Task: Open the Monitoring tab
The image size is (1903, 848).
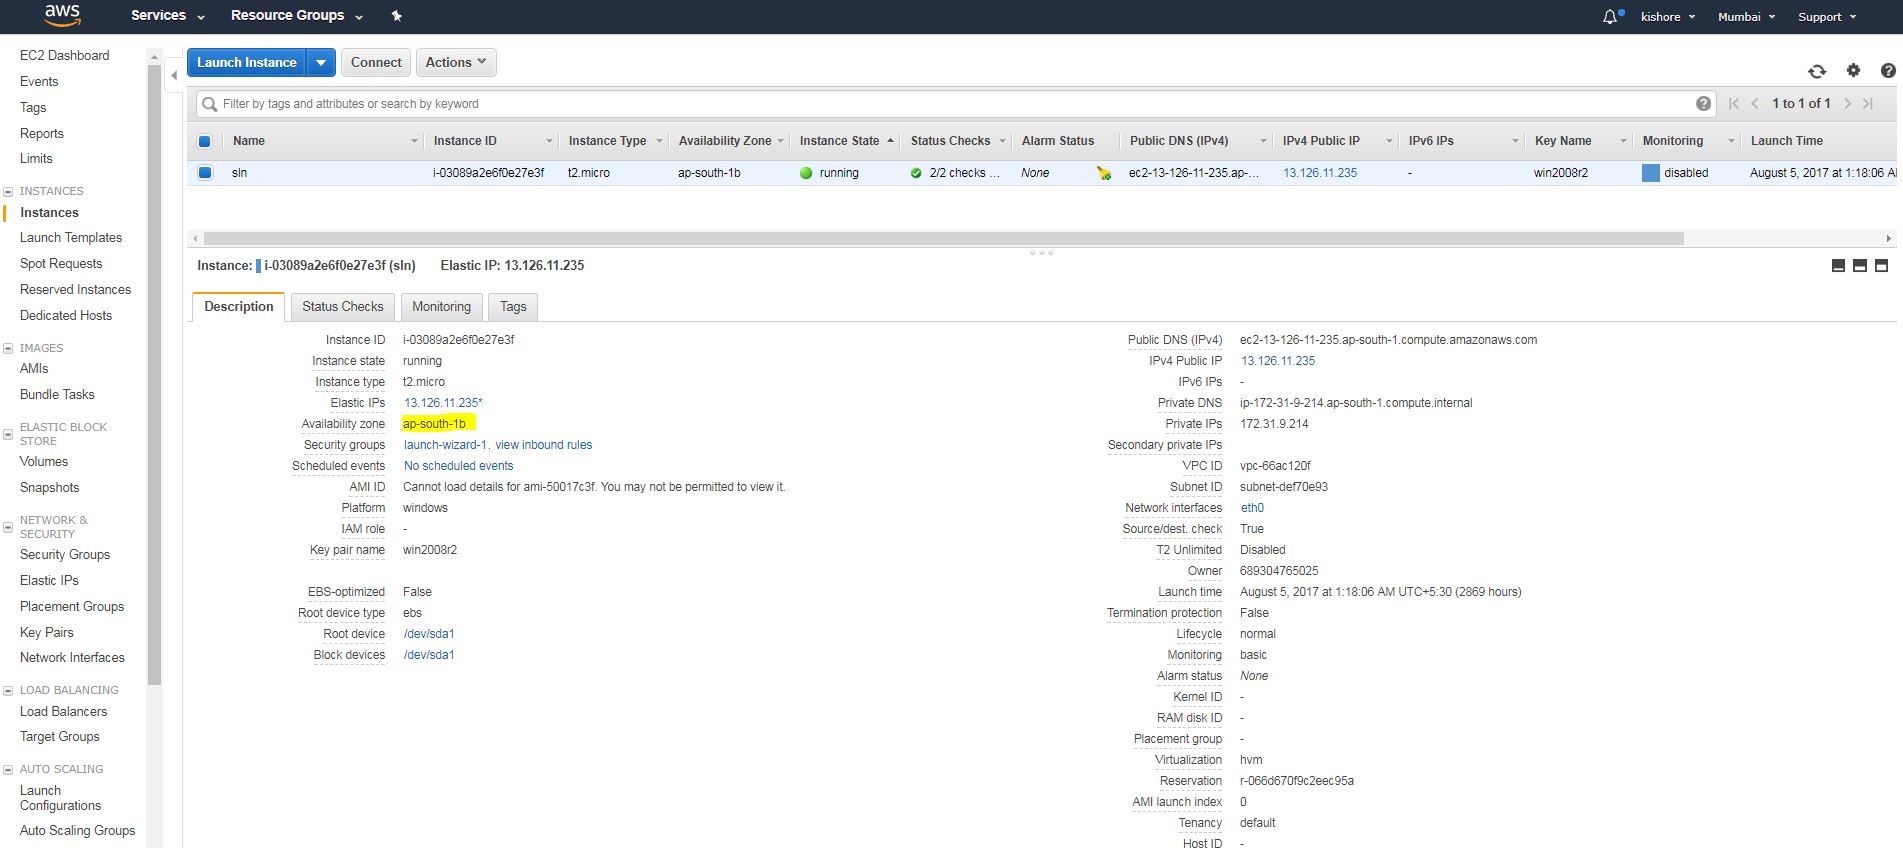Action: click(x=441, y=307)
